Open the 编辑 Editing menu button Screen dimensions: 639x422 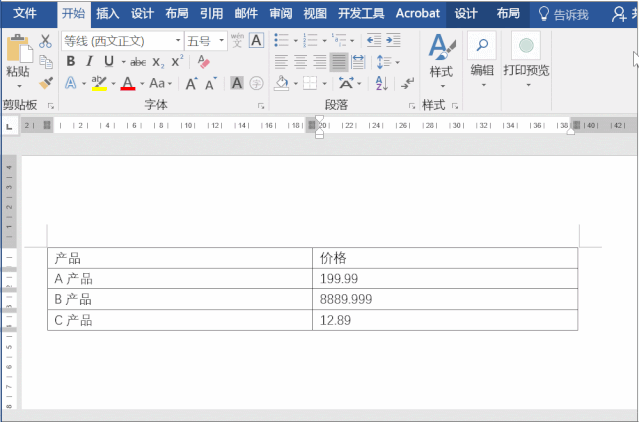coord(482,61)
